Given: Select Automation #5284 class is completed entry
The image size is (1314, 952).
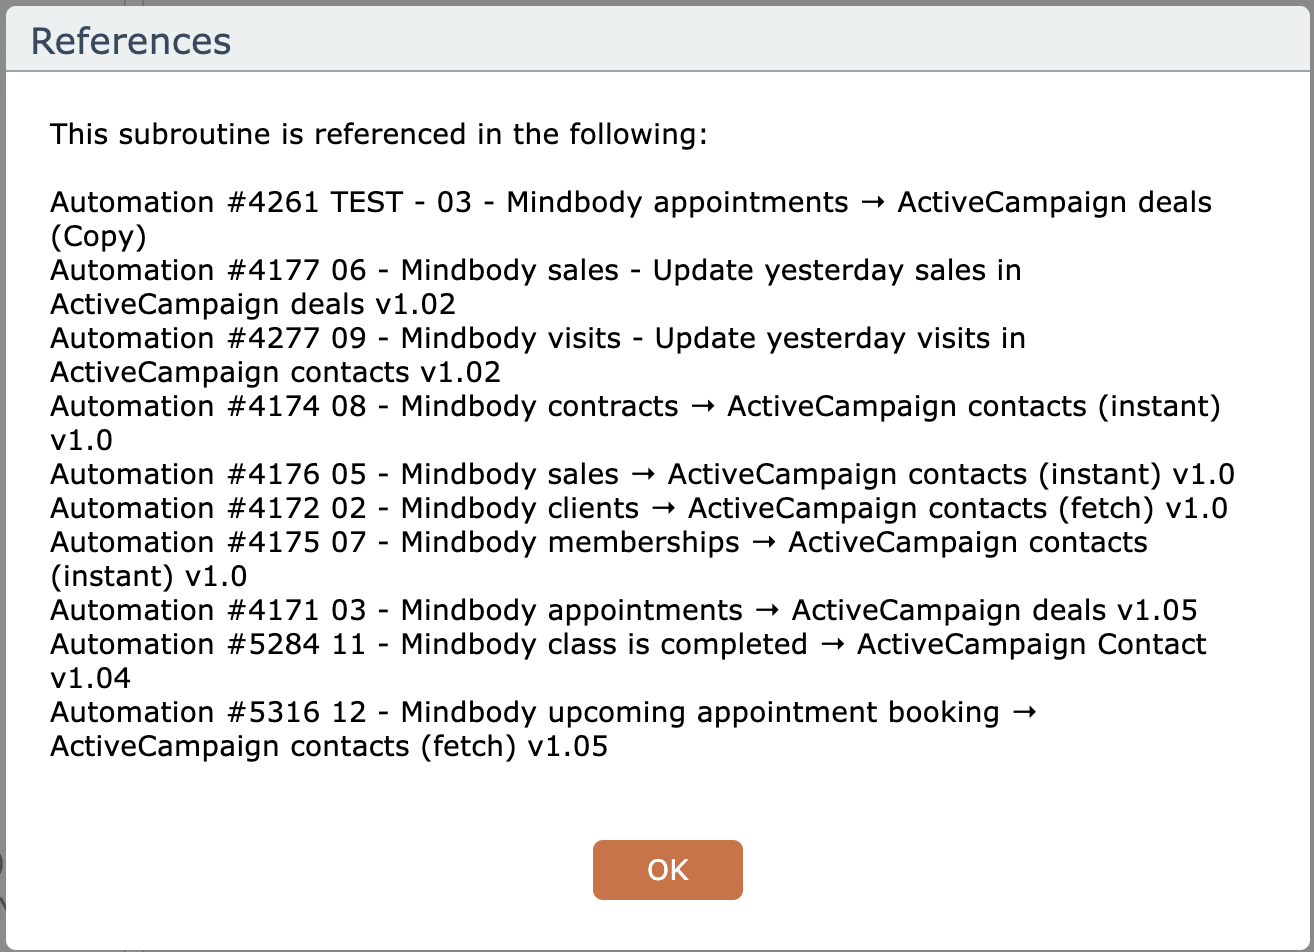Looking at the screenshot, I should [628, 644].
